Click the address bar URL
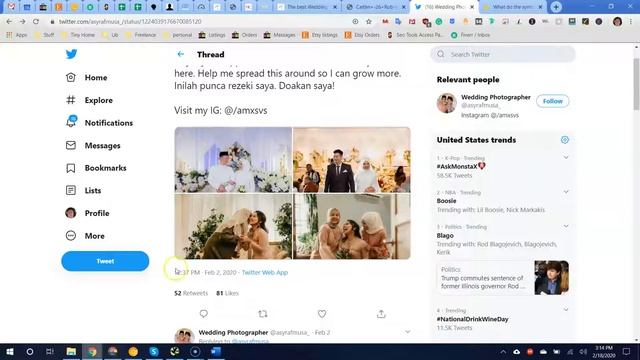 130,22
